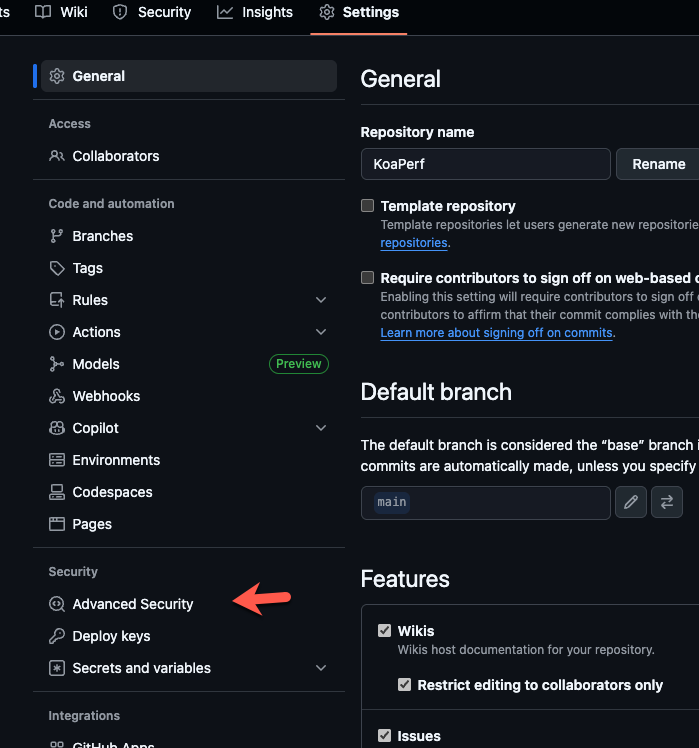The height and width of the screenshot is (748, 699).
Task: Click the Copilot sidebar label
Action: click(x=95, y=428)
